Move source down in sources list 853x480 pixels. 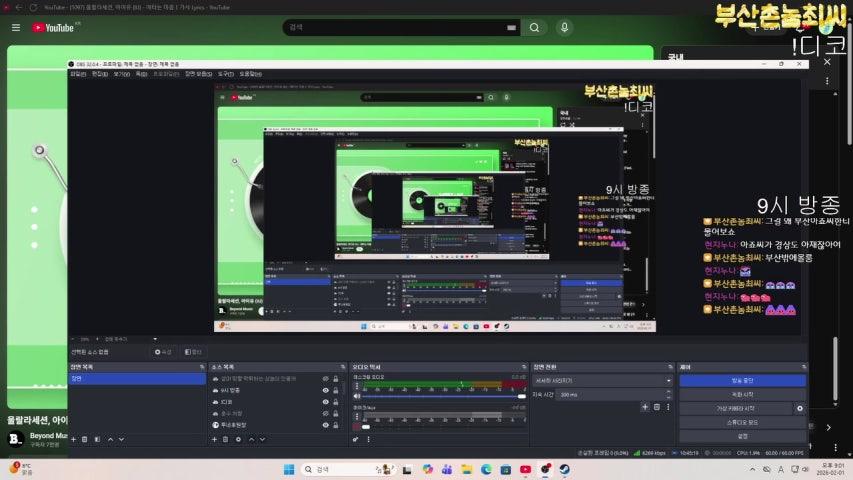click(262, 439)
